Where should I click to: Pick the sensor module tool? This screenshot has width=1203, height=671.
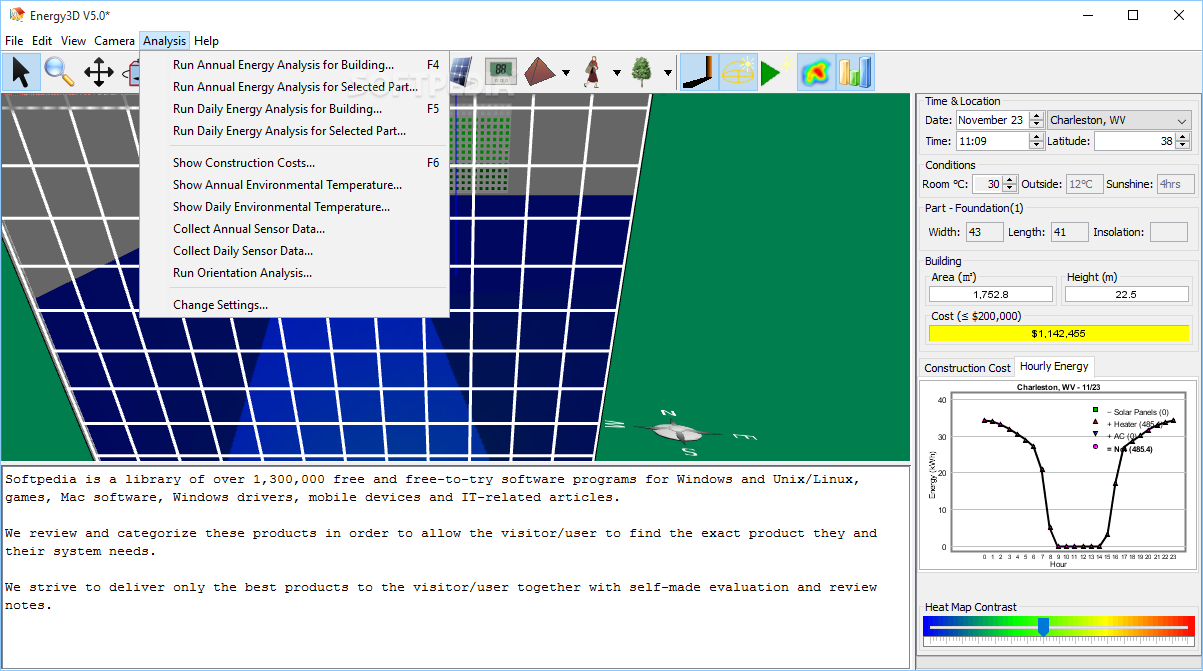500,72
